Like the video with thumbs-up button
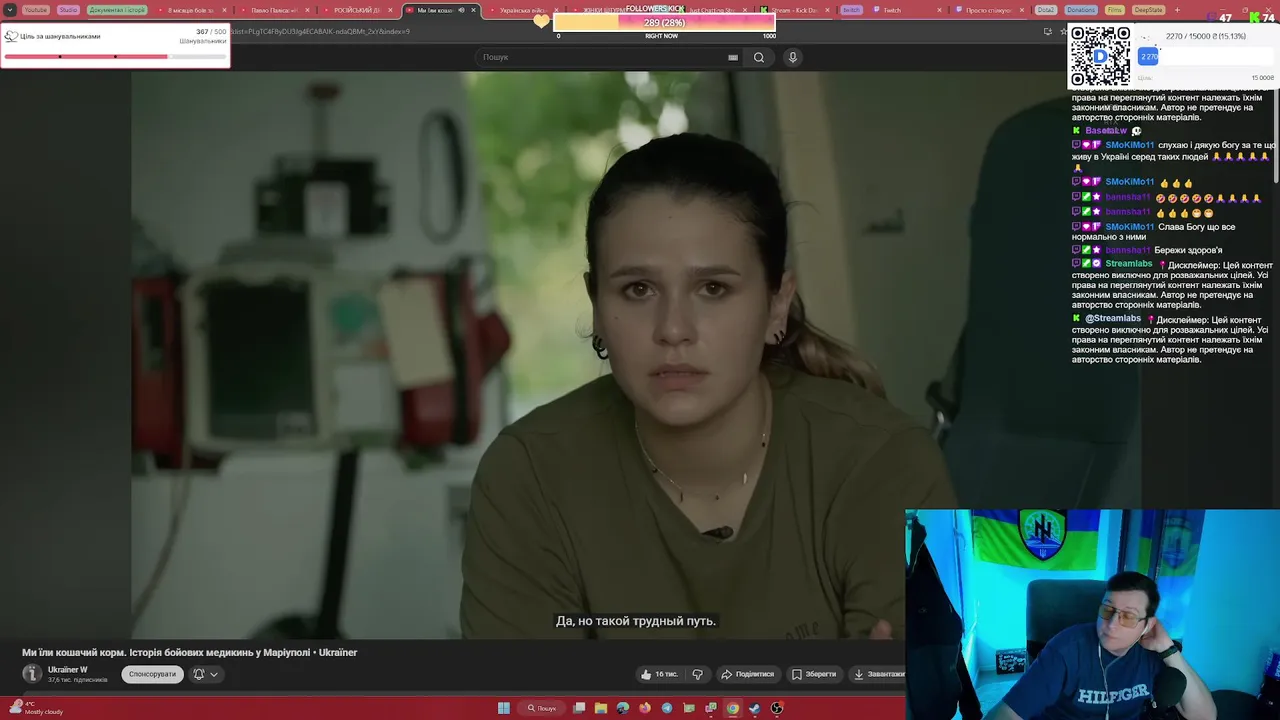Screen dimensions: 1280x720 (660, 674)
